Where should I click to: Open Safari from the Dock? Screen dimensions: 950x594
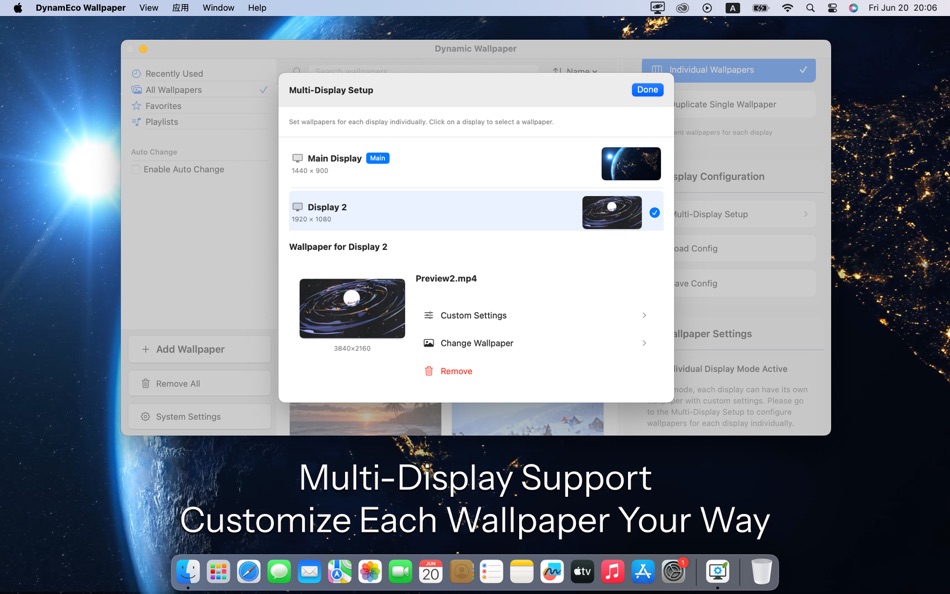tap(248, 571)
